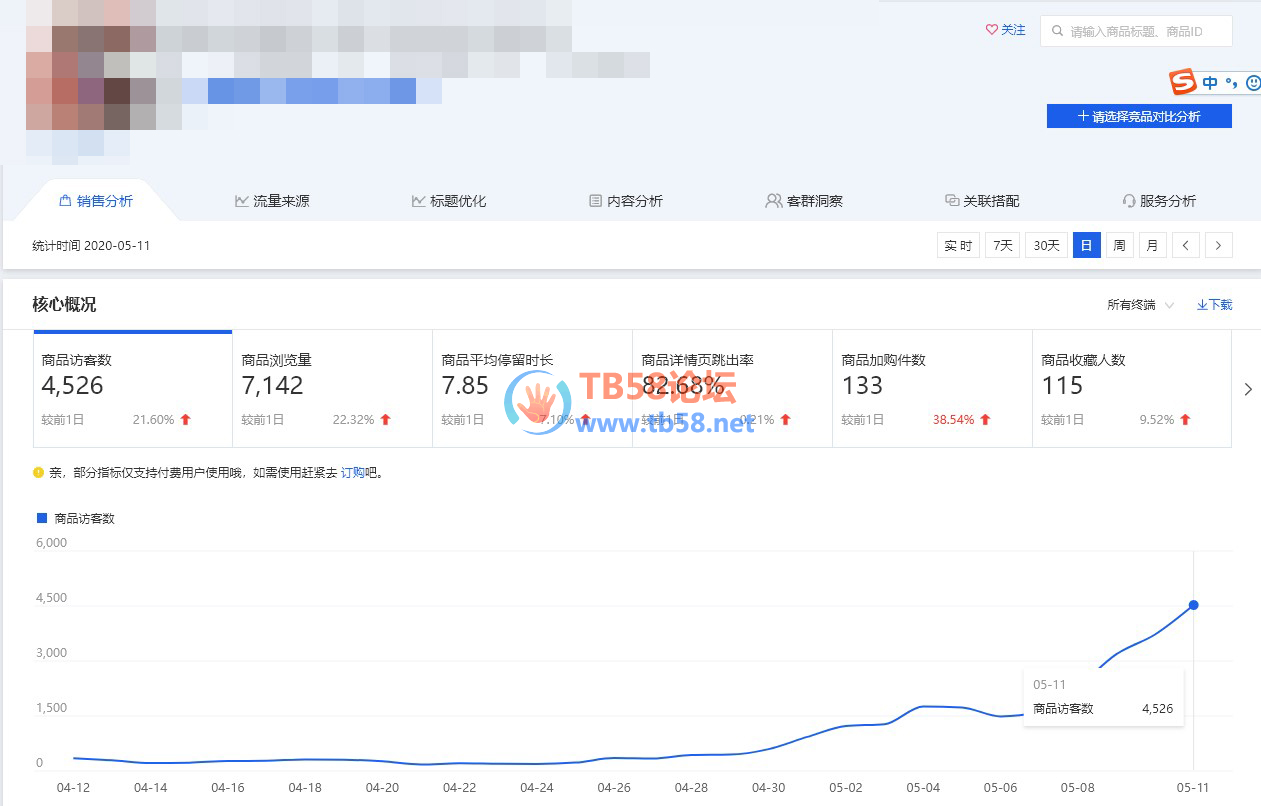Click the 请选择竞品对比分析 button
The height and width of the screenshot is (806, 1261).
[1139, 116]
